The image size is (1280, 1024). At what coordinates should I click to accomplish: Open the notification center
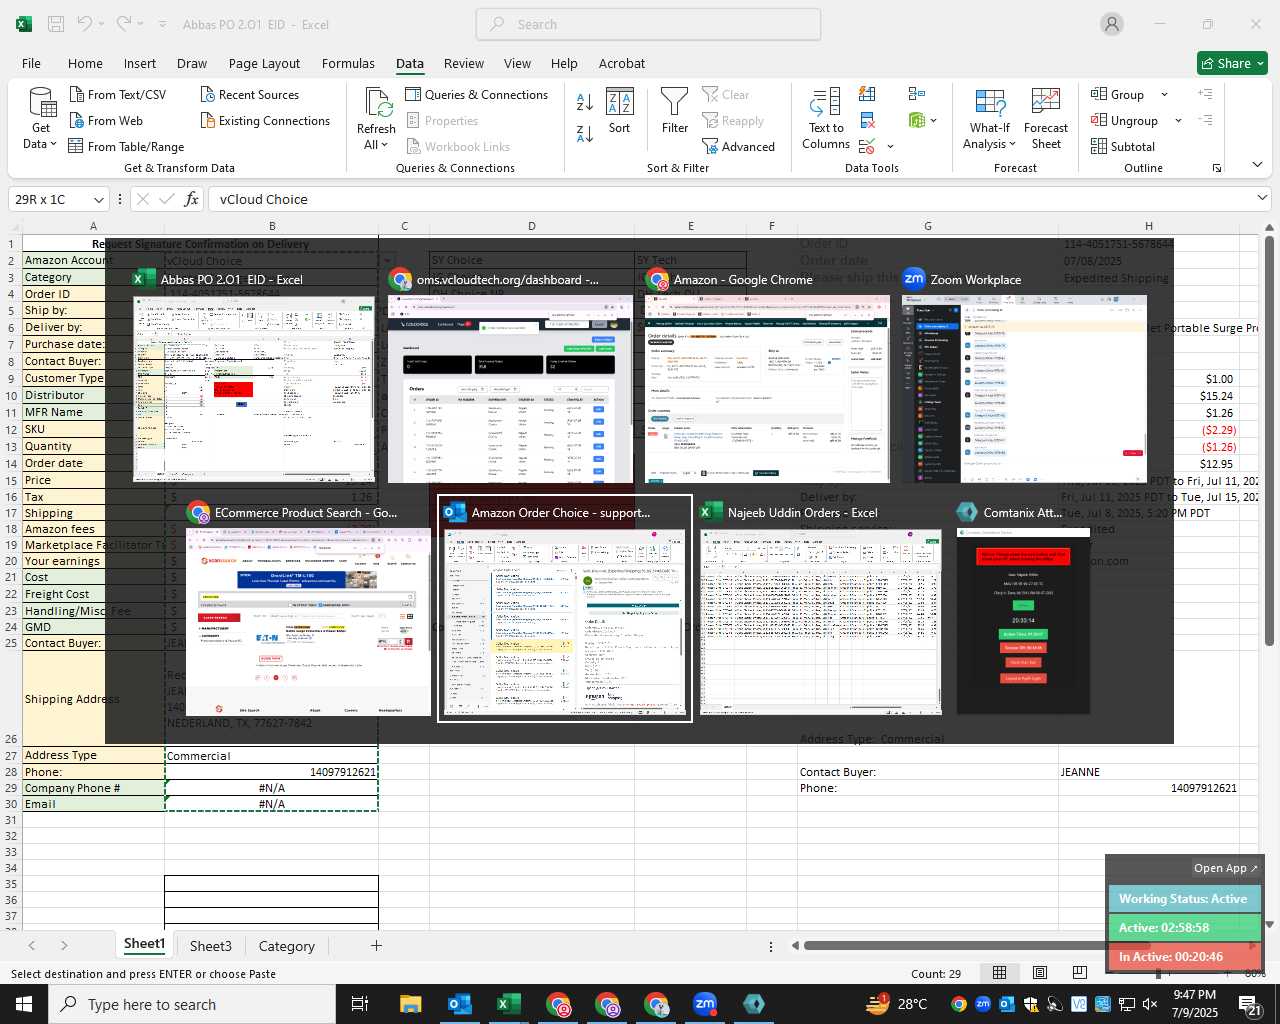pyautogui.click(x=1249, y=1004)
